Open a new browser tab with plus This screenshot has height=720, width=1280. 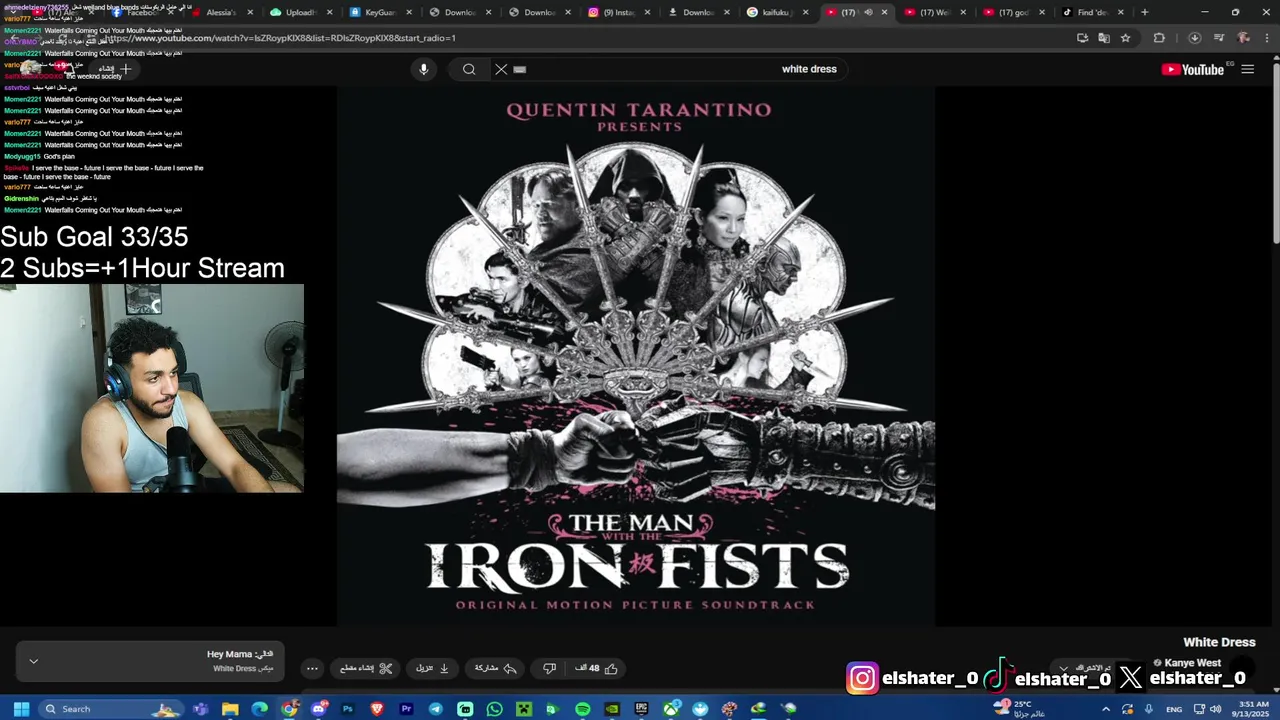[x=1145, y=13]
